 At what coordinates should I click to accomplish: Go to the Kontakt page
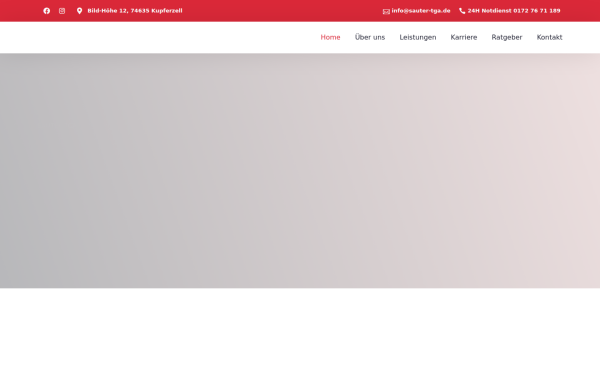pyautogui.click(x=549, y=37)
